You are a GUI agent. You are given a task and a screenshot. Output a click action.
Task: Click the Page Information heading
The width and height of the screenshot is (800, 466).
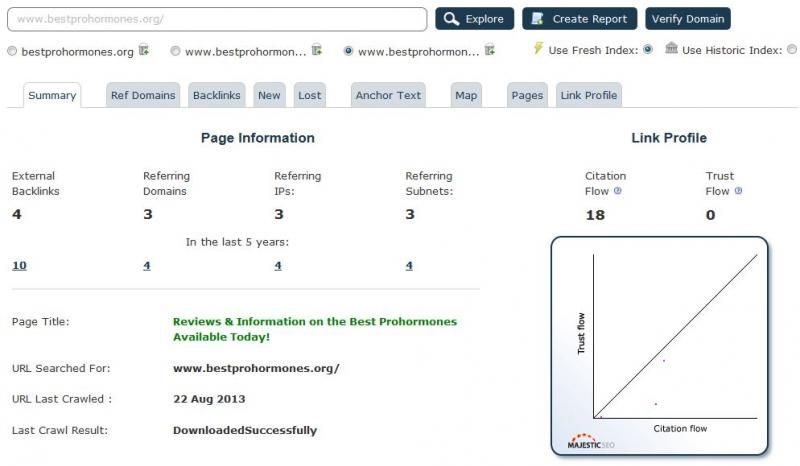(x=258, y=138)
